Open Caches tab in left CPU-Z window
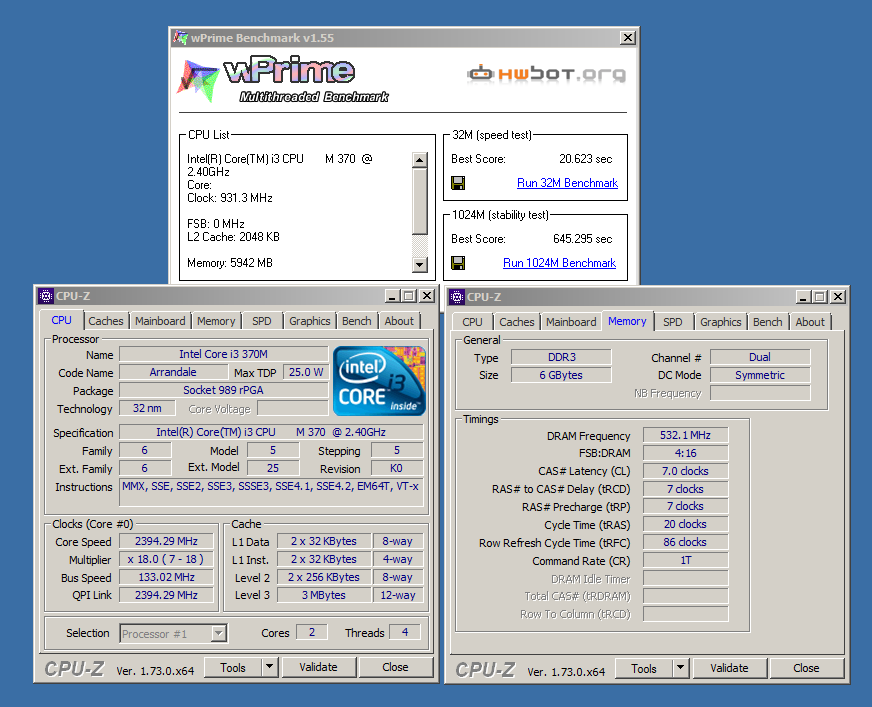The image size is (872, 707). (106, 321)
